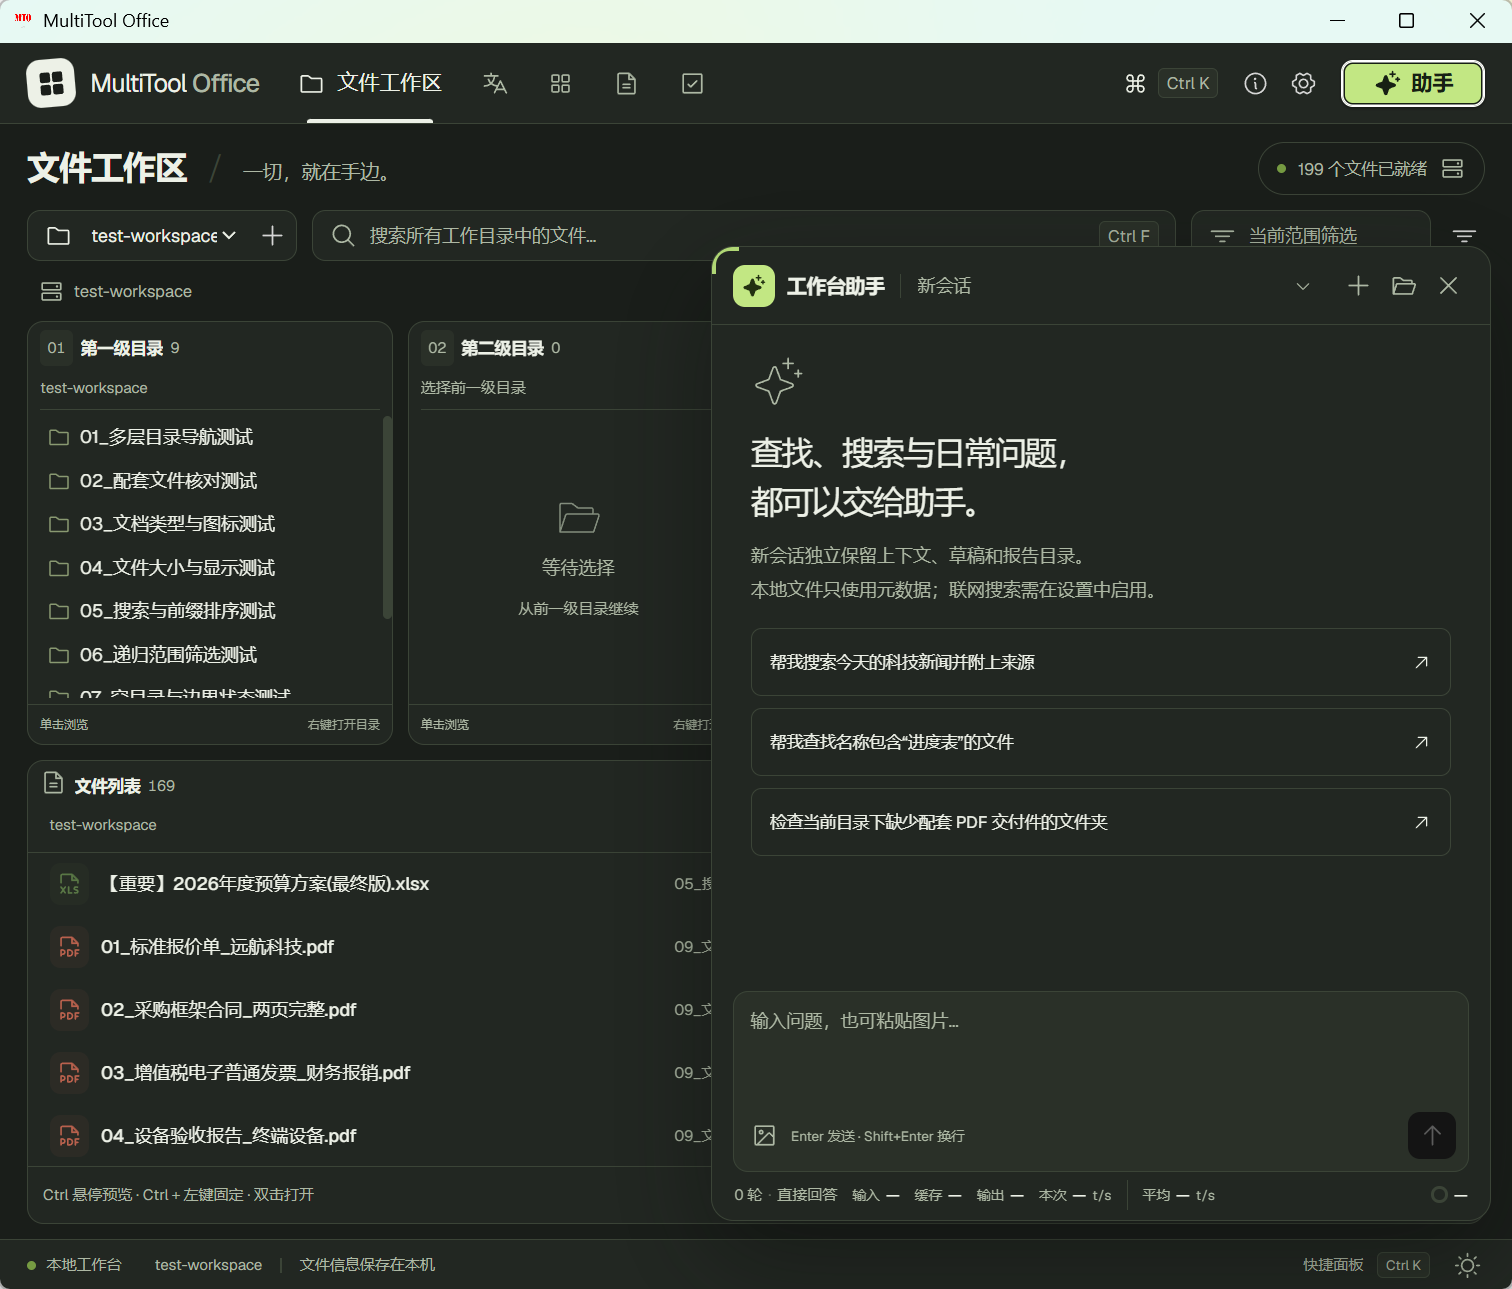Open the filter lines icon at toolbar right

click(1464, 236)
